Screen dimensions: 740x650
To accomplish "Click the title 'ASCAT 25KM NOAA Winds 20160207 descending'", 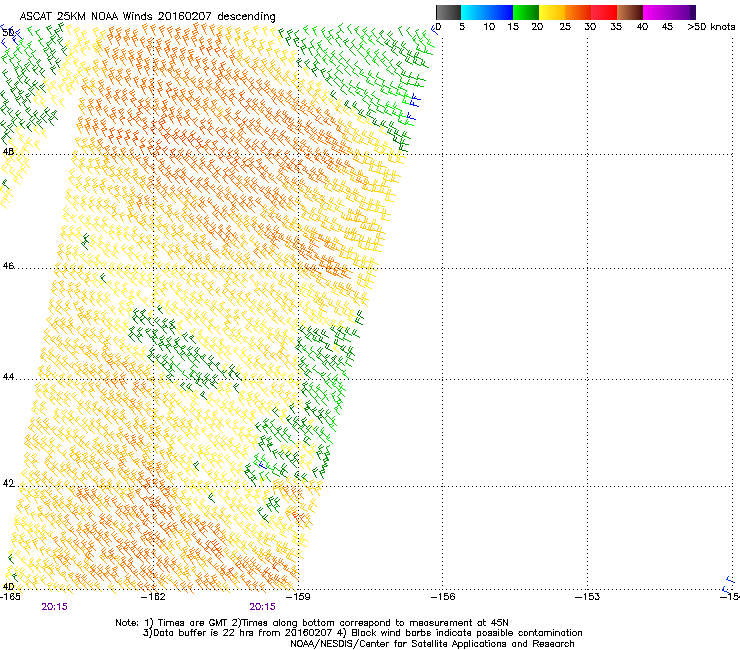I will [x=147, y=16].
